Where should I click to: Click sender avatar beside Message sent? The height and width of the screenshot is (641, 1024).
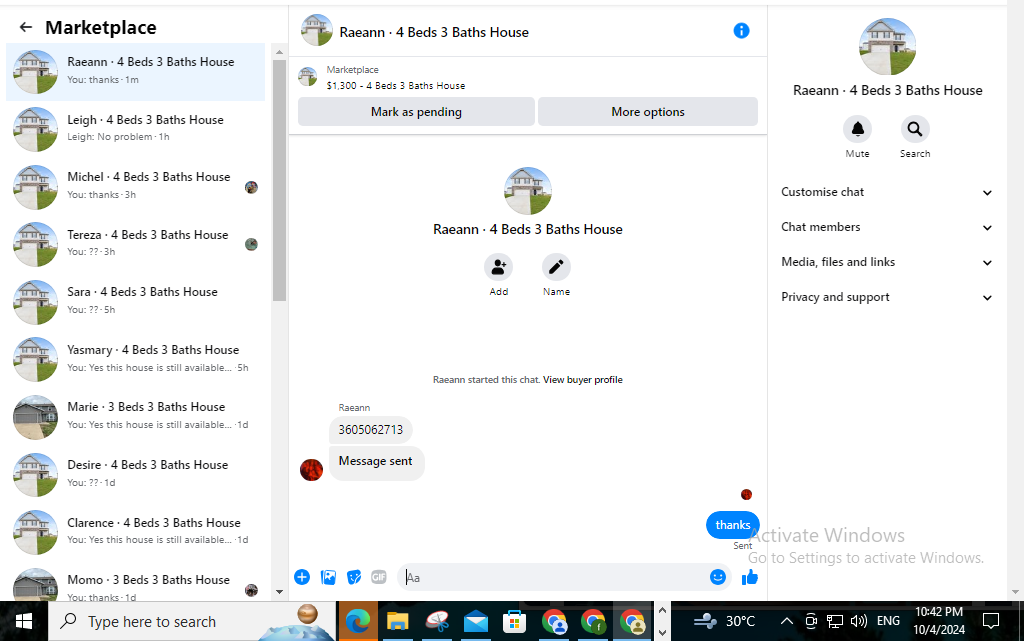pyautogui.click(x=312, y=469)
